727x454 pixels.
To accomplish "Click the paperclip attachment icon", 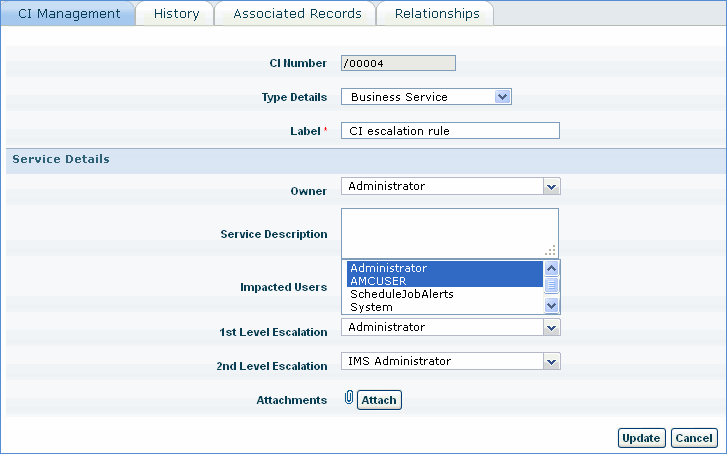I will (x=348, y=399).
